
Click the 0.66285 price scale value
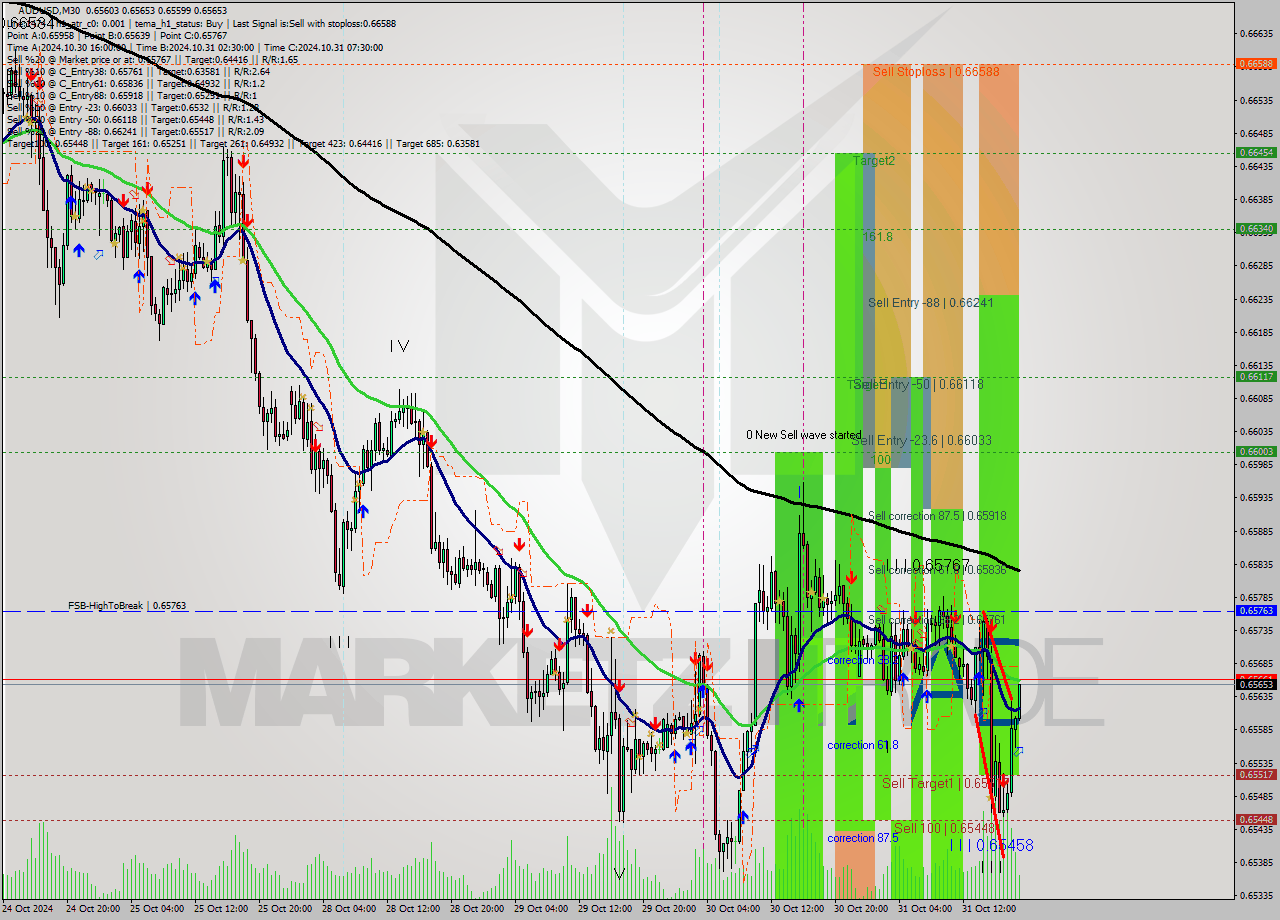pyautogui.click(x=1258, y=266)
